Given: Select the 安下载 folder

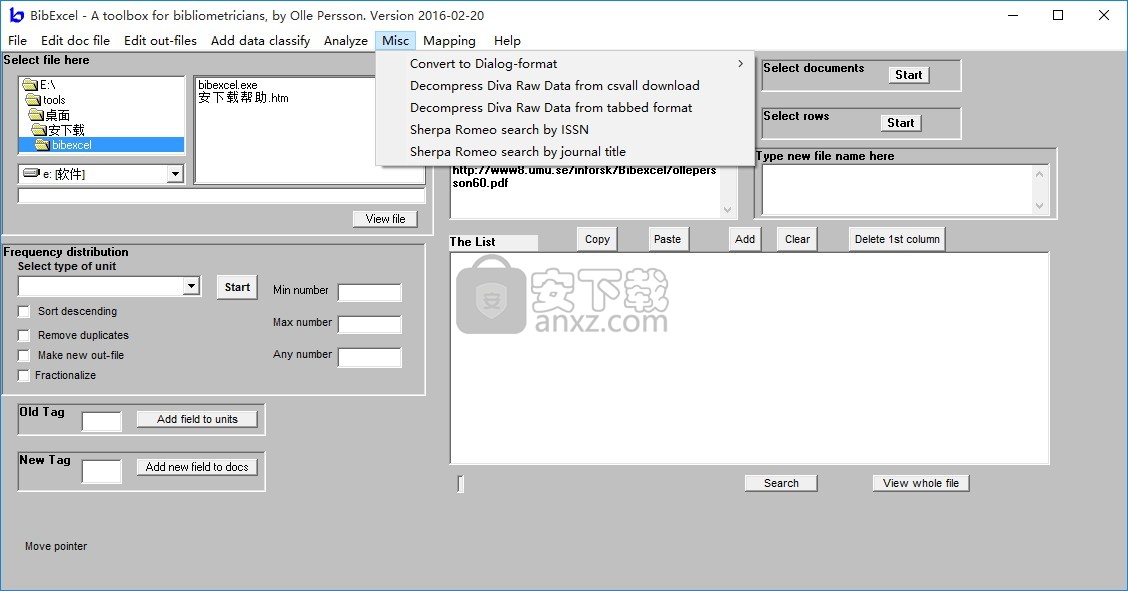Looking at the screenshot, I should (x=58, y=130).
